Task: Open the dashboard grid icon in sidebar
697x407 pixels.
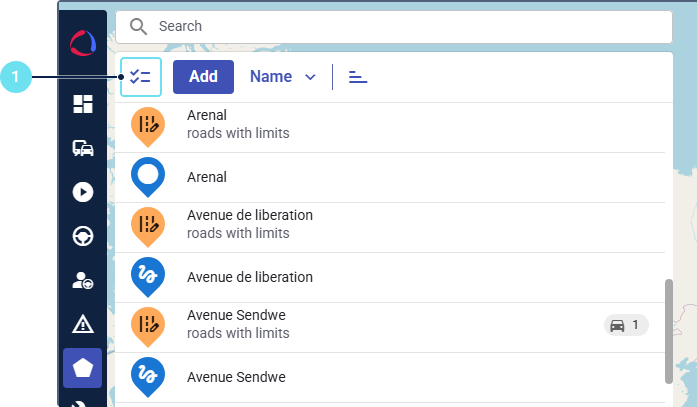Action: tap(83, 104)
